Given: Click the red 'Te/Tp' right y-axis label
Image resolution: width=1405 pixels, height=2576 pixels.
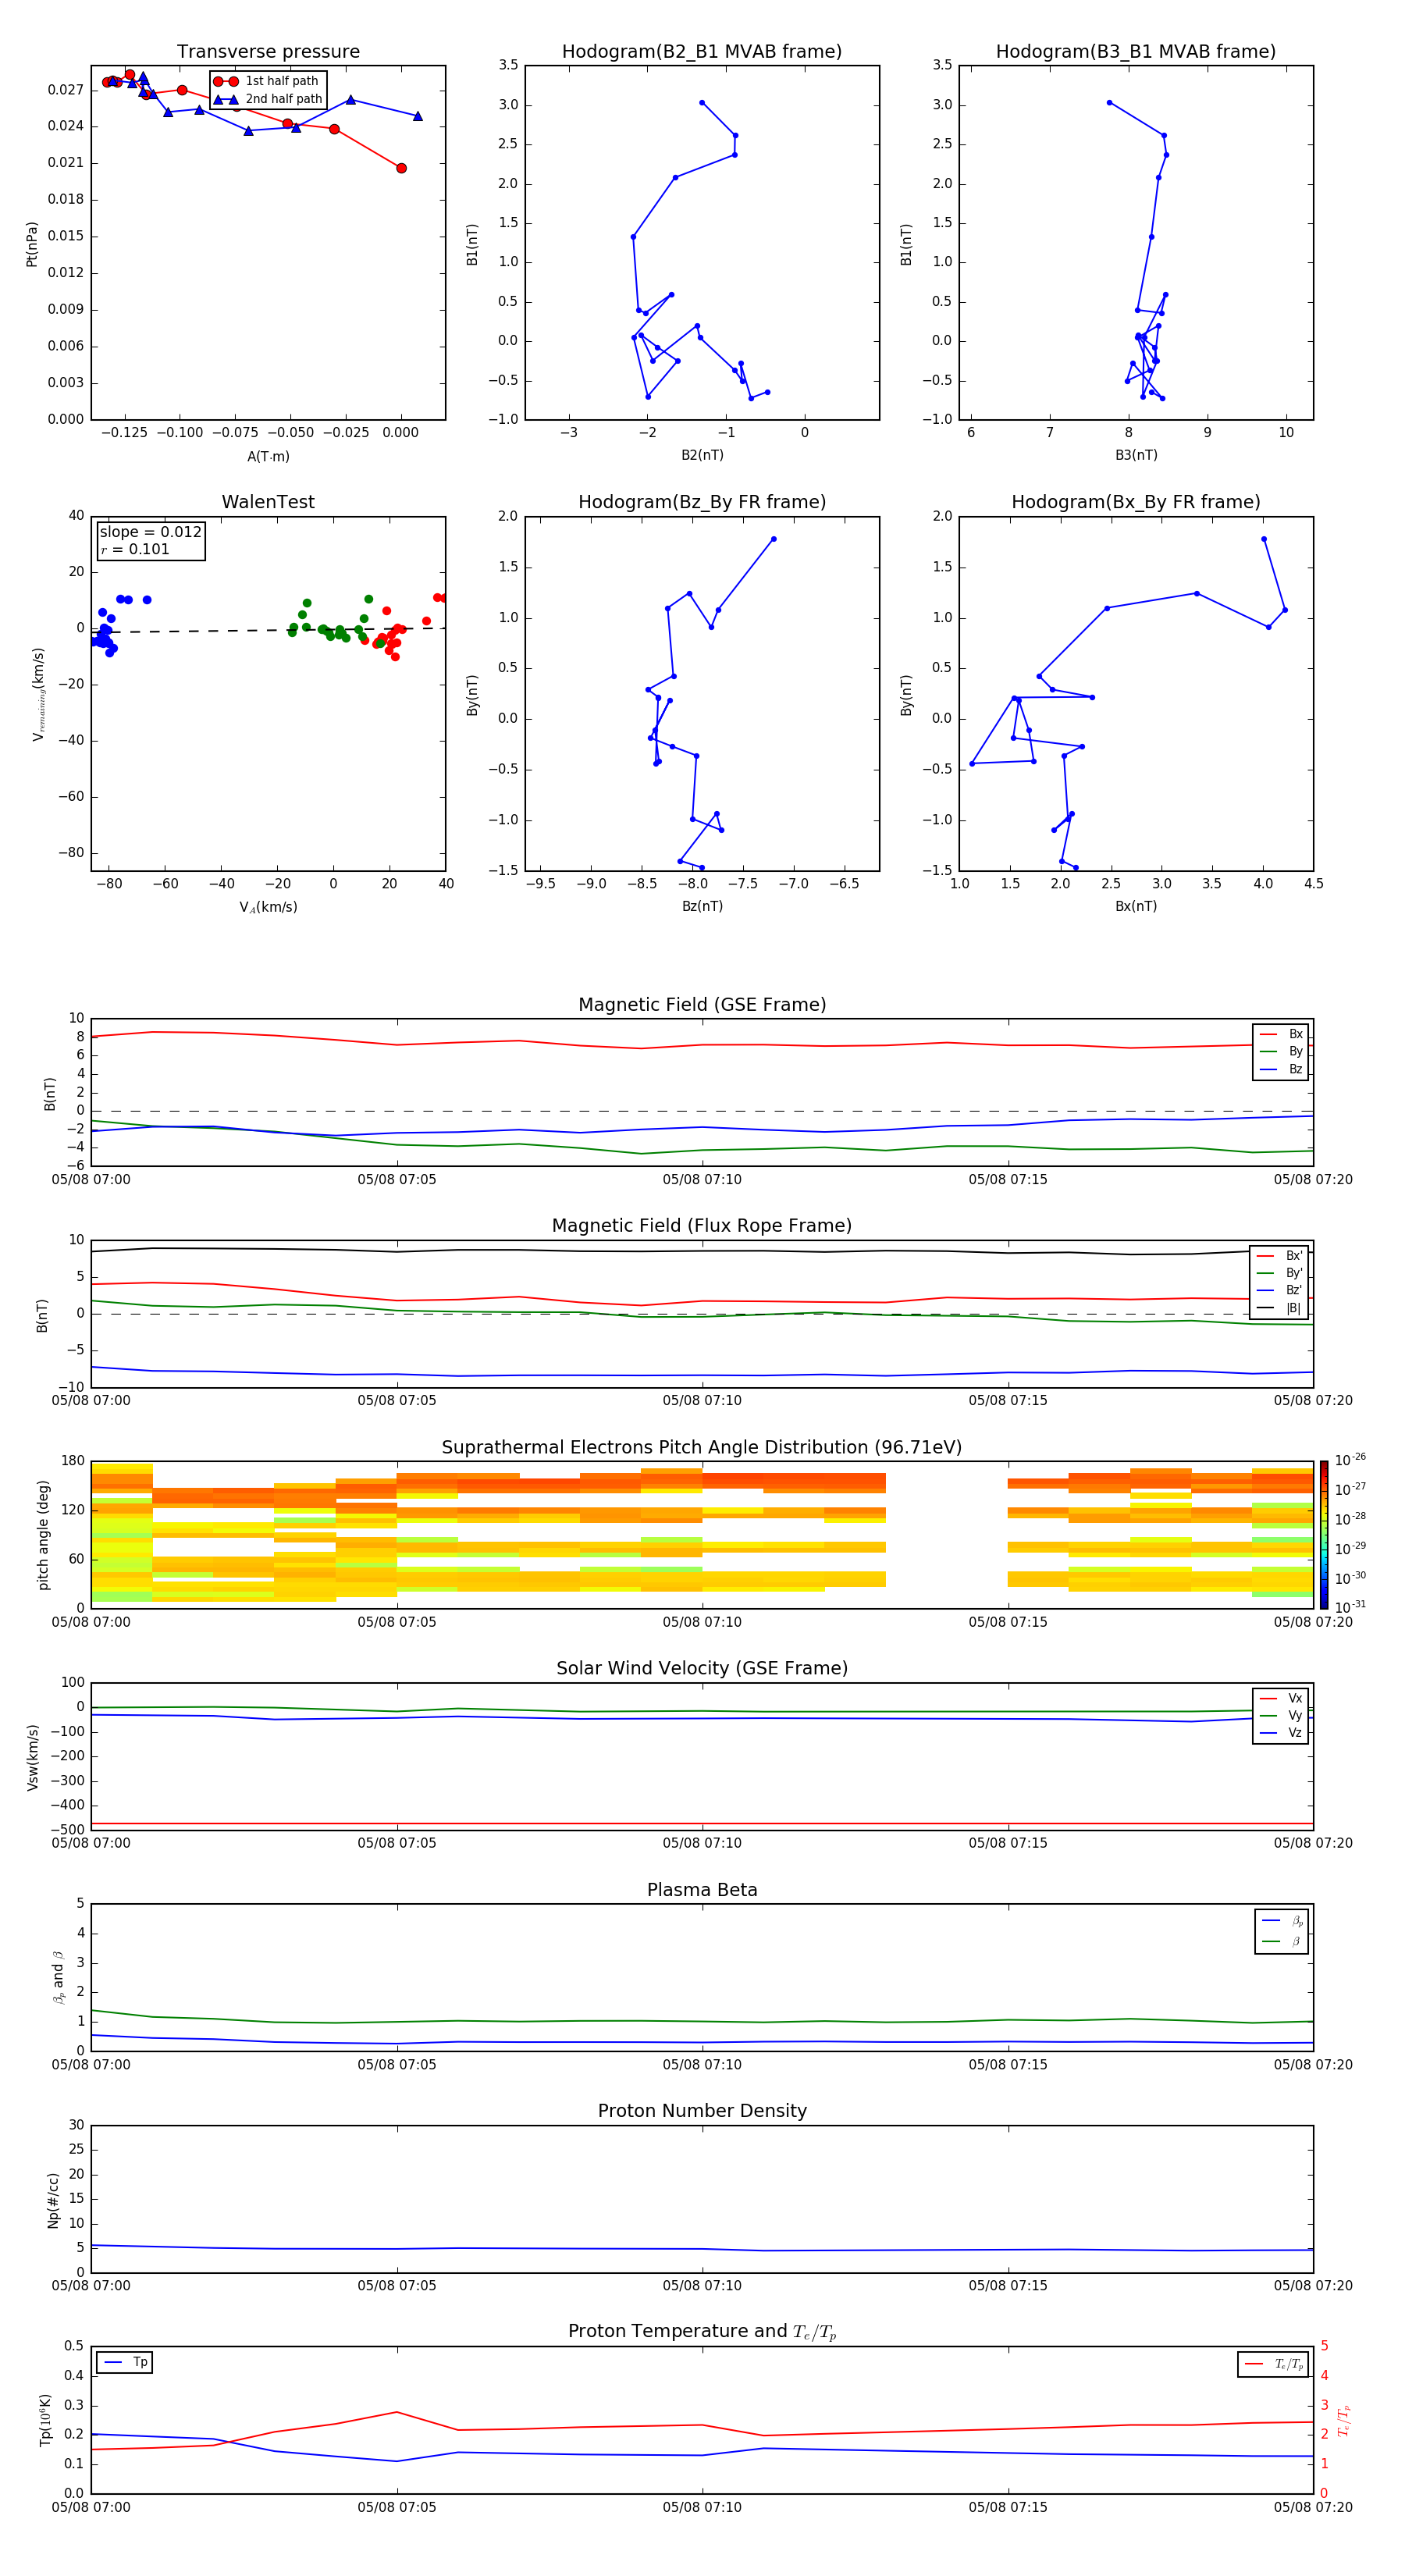Looking at the screenshot, I should click(1344, 2420).
